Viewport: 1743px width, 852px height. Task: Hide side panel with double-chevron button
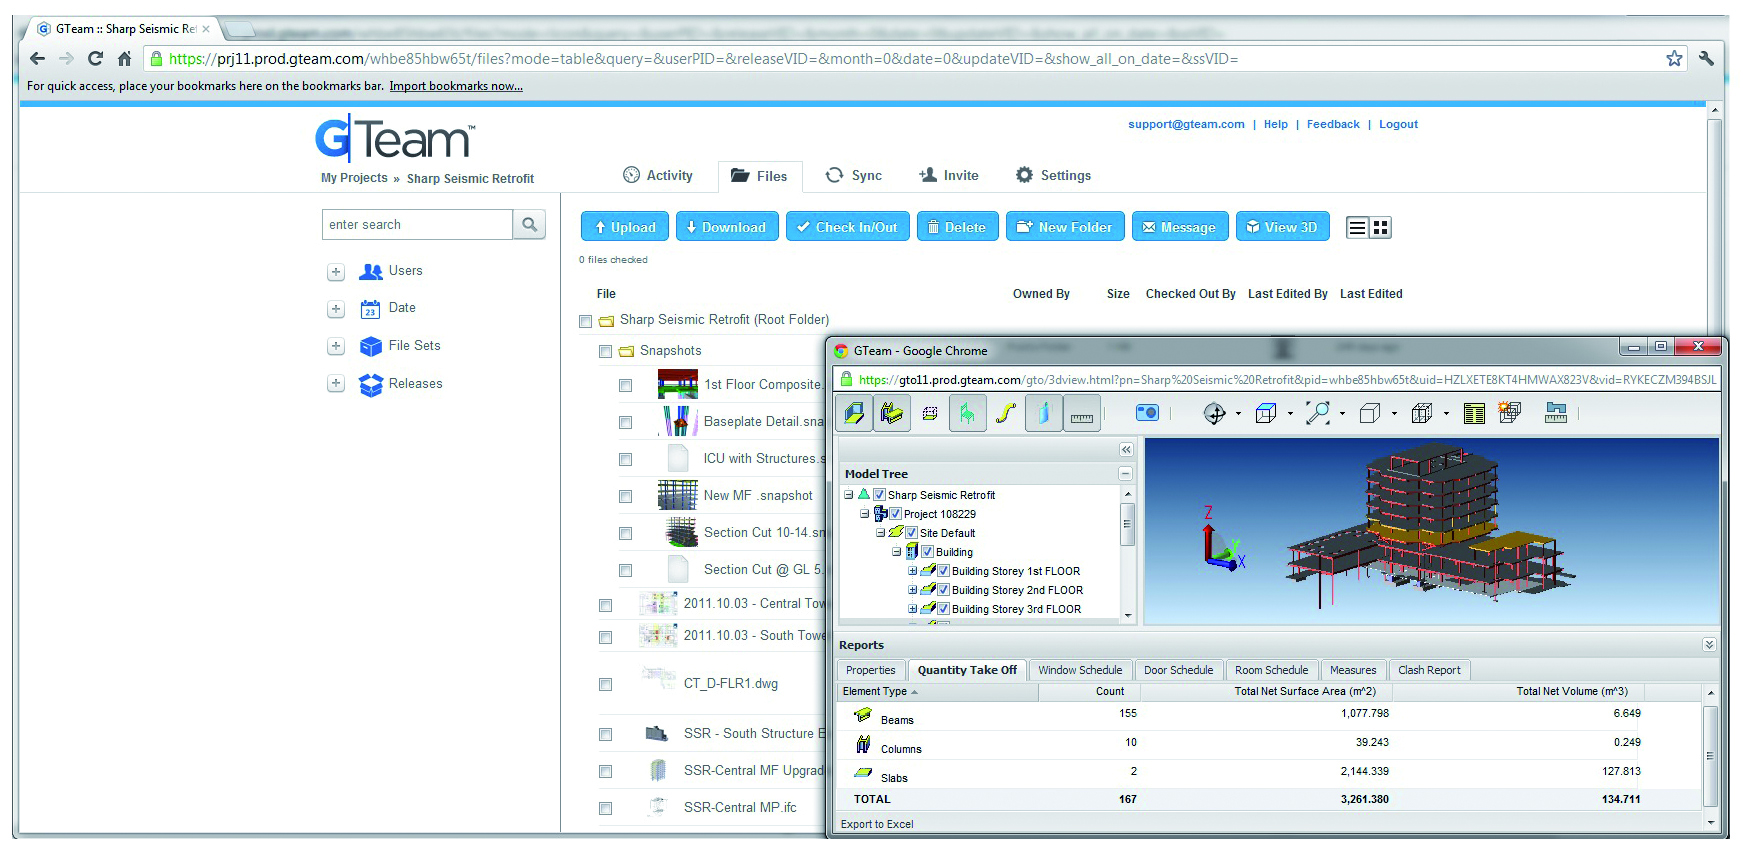point(1126,450)
